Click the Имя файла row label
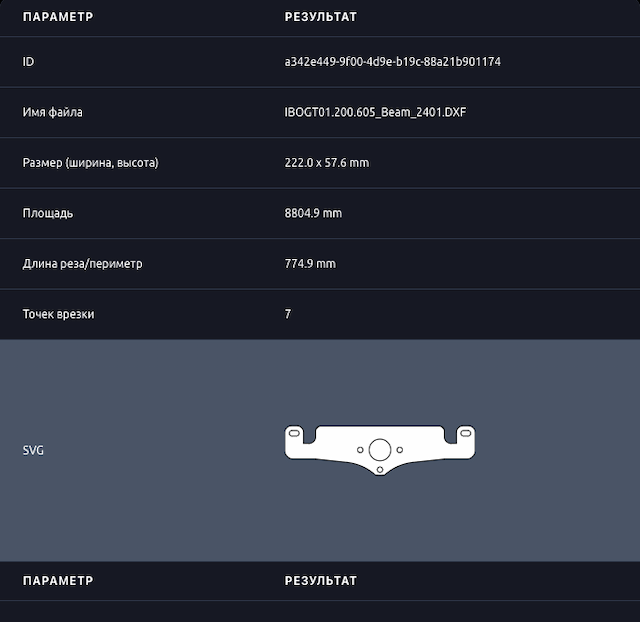 52,112
